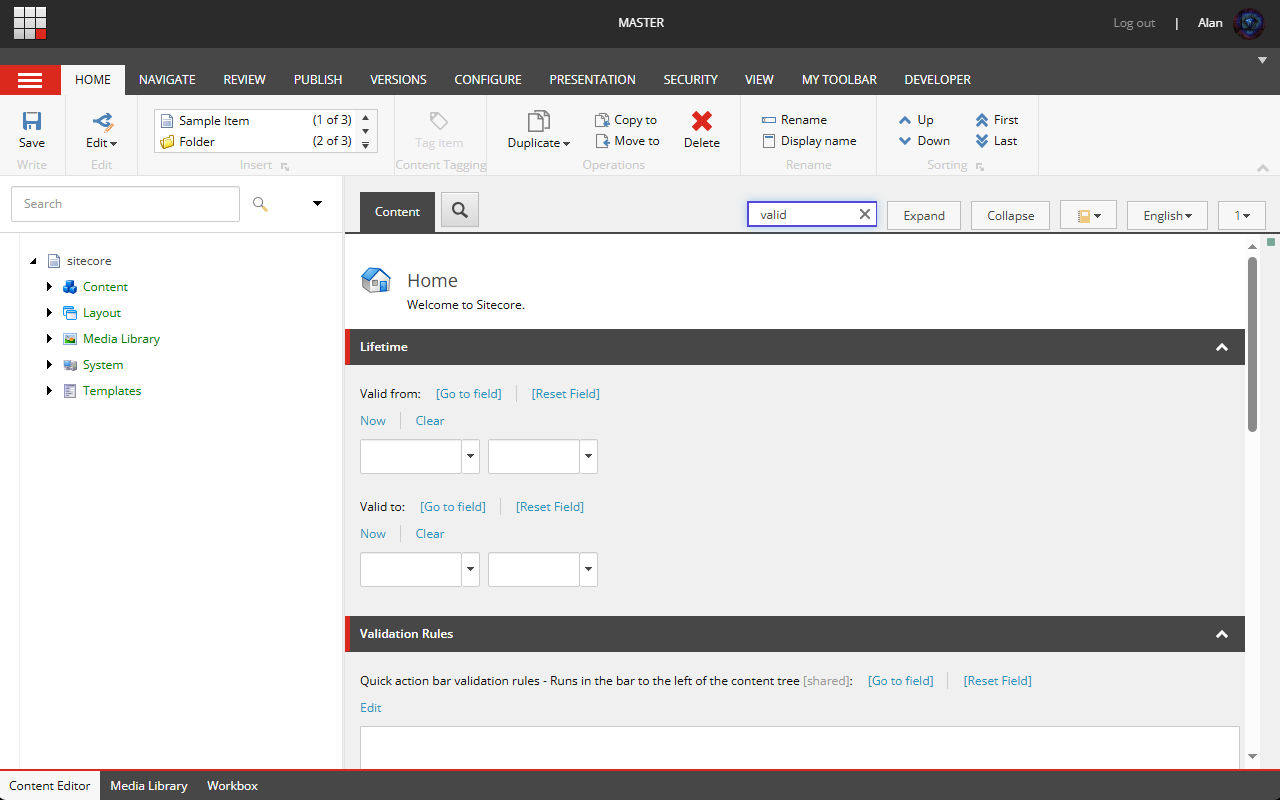Screen dimensions: 1280x800
Task: Open the Duplicate dropdown arrow
Action: 566,144
